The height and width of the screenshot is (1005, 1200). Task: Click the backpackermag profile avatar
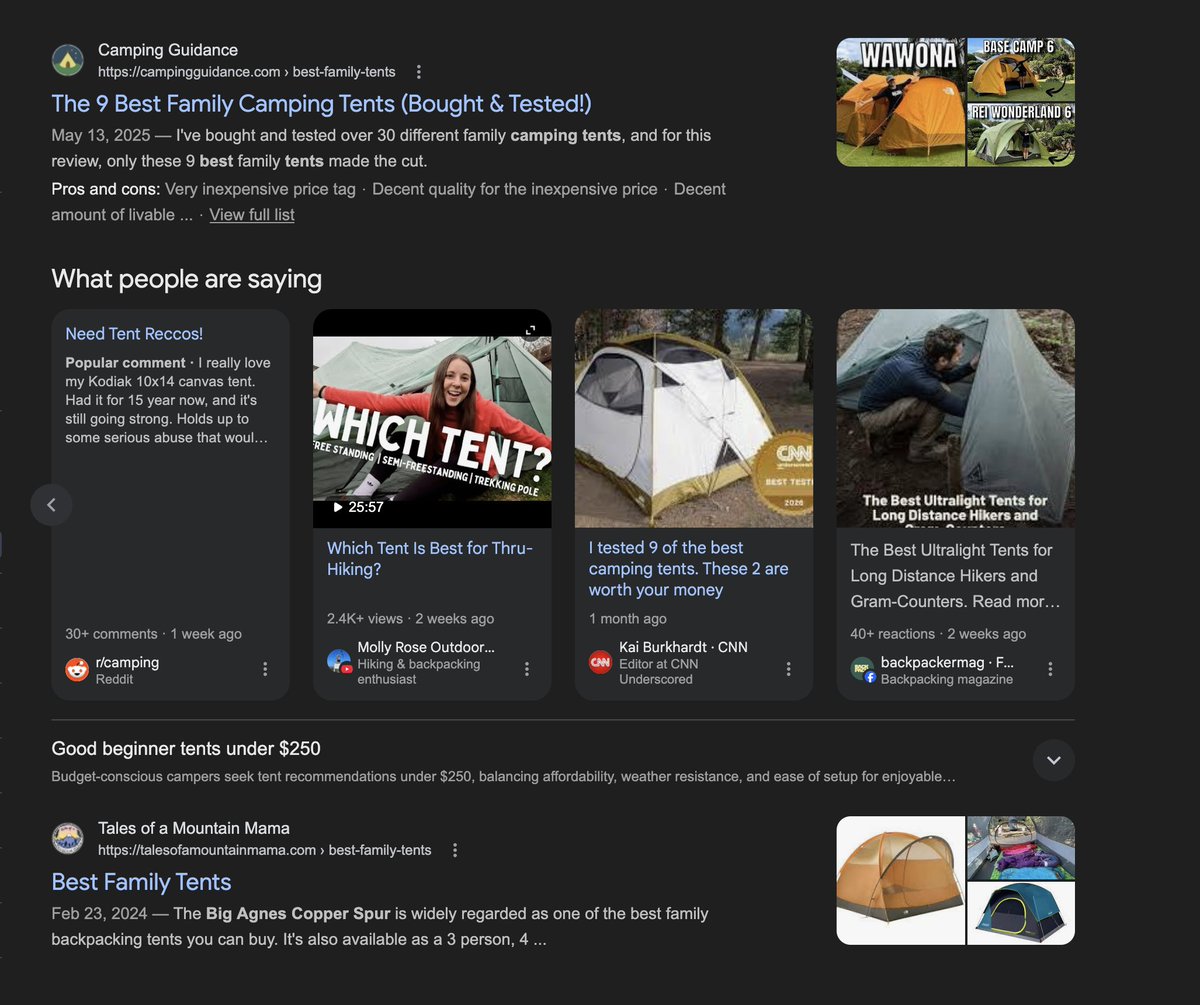(863, 669)
